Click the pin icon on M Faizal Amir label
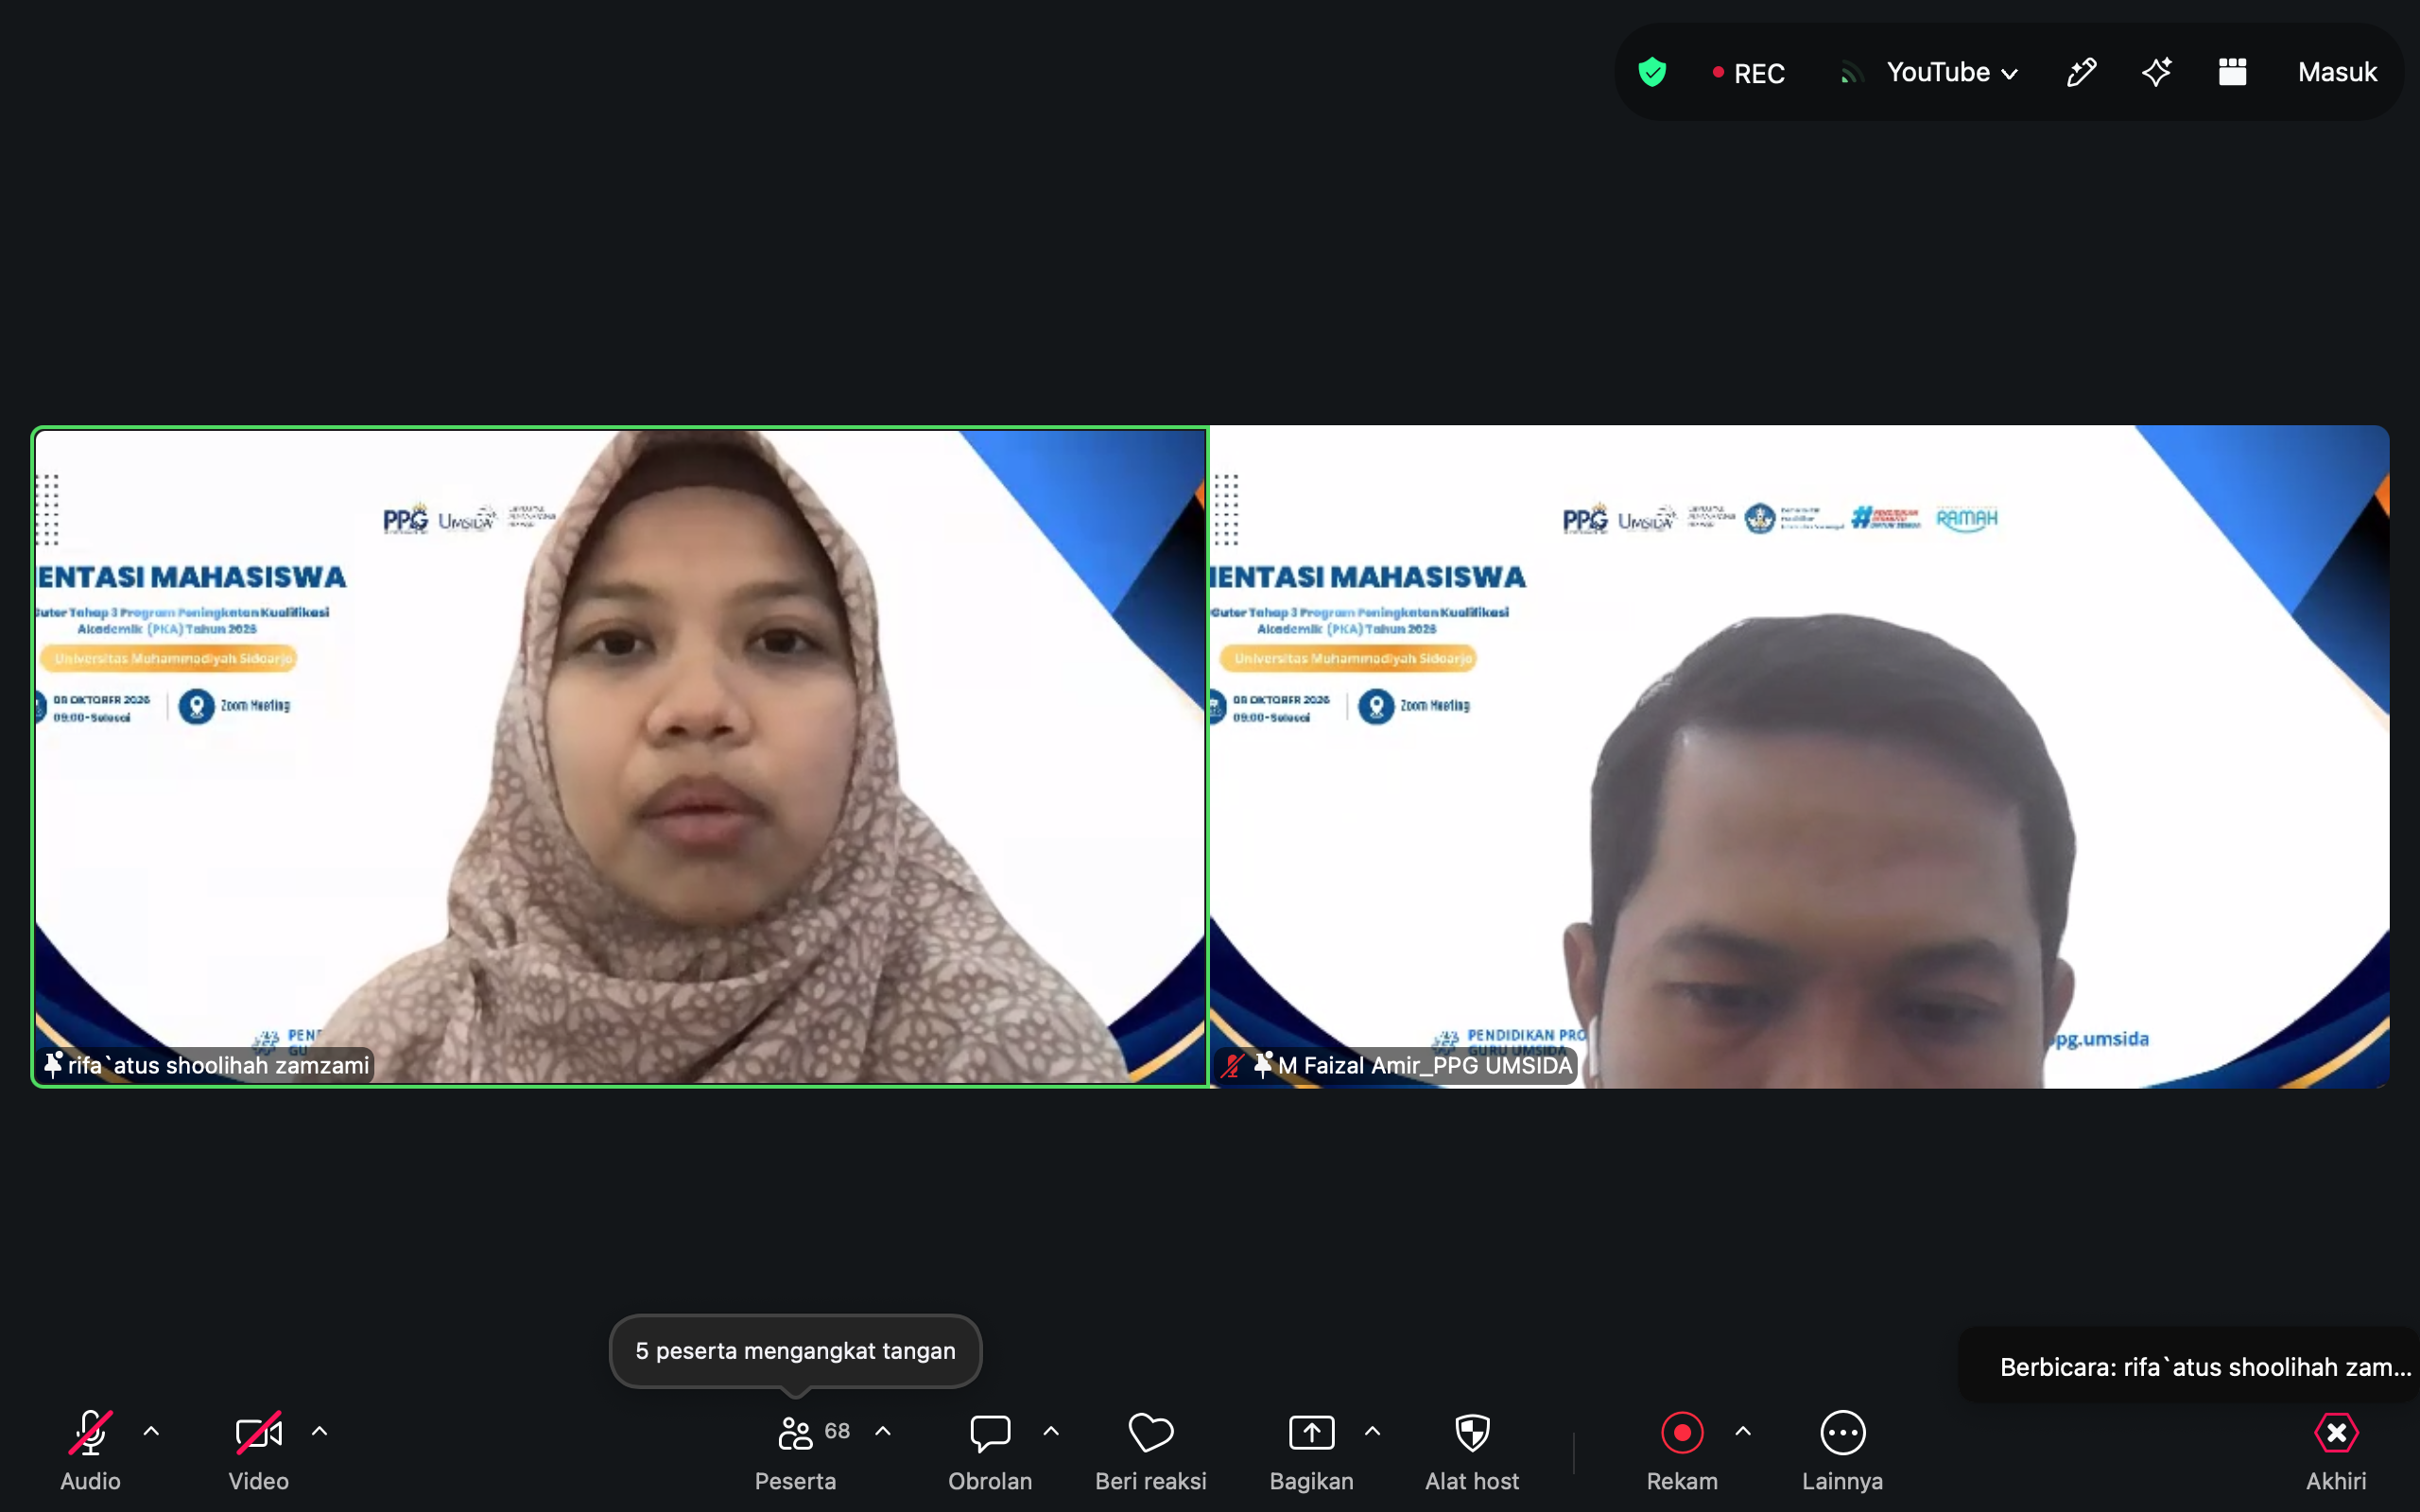Image resolution: width=2420 pixels, height=1512 pixels. coord(1263,1065)
